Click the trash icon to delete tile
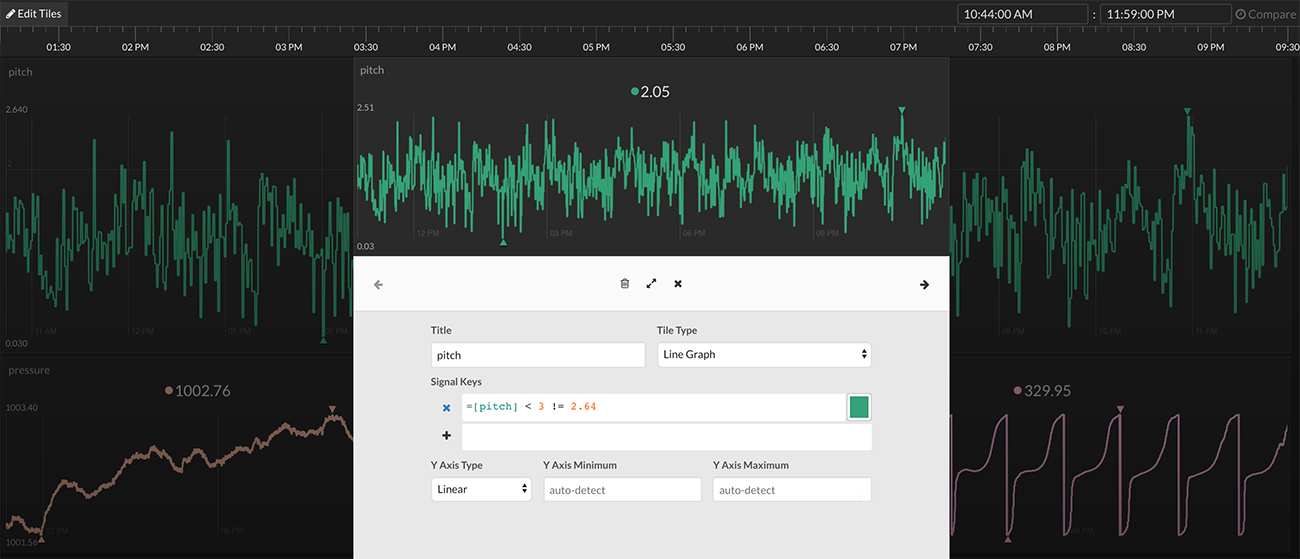This screenshot has width=1300, height=559. (625, 284)
